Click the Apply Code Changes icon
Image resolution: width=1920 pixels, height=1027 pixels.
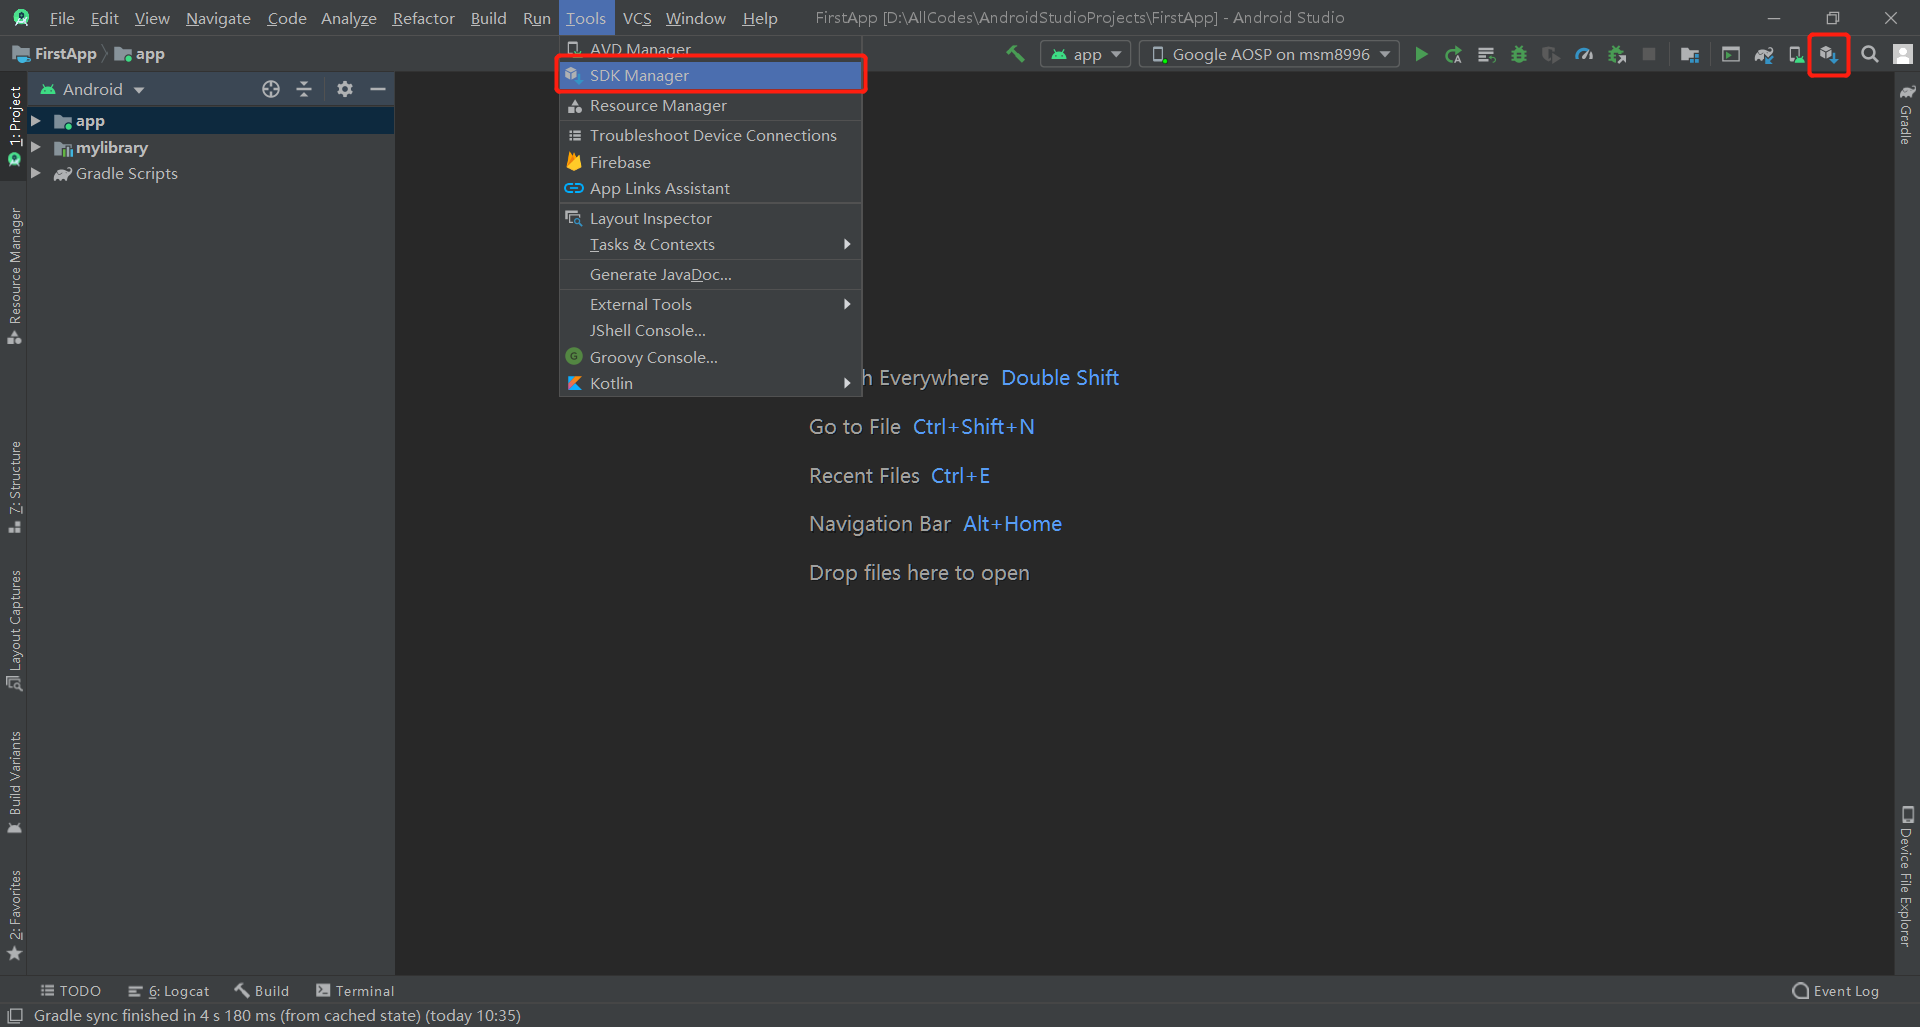pyautogui.click(x=1486, y=54)
